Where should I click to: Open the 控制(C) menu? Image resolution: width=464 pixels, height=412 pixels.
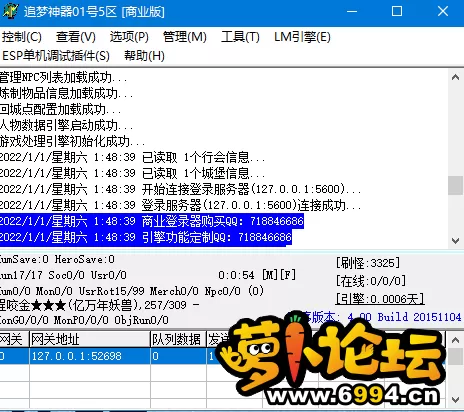click(22, 37)
